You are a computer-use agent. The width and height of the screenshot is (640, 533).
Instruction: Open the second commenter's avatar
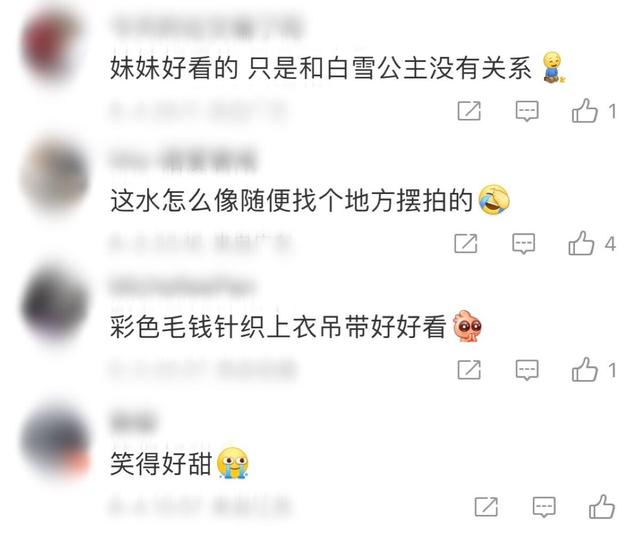tap(55, 178)
